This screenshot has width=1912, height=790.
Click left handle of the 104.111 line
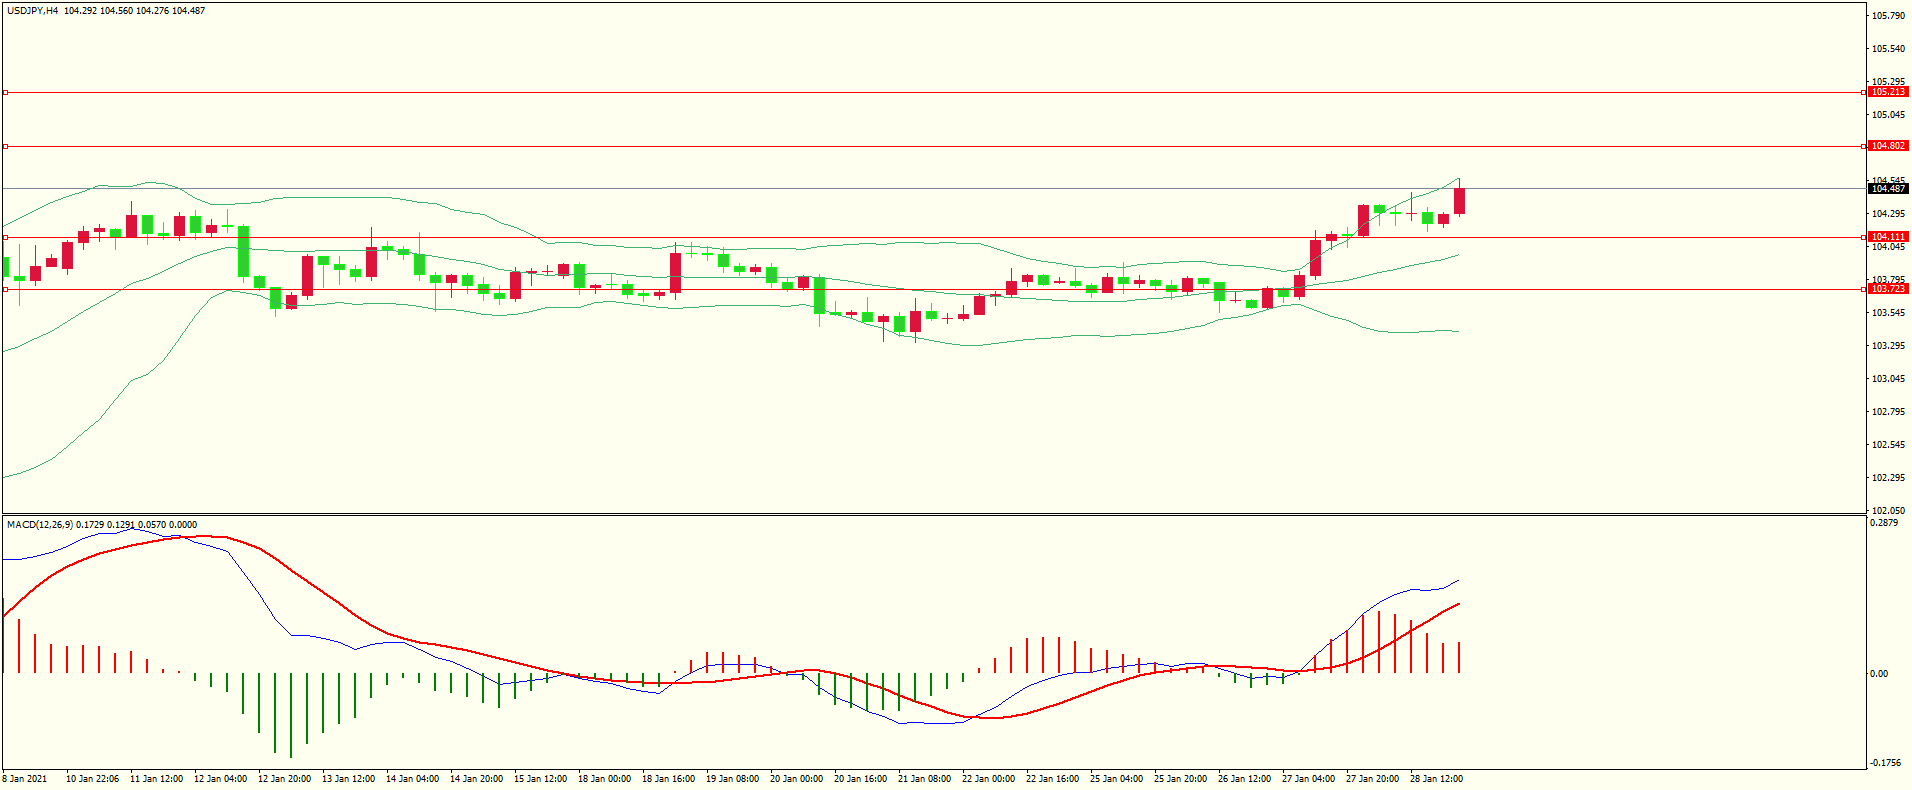[x=5, y=237]
